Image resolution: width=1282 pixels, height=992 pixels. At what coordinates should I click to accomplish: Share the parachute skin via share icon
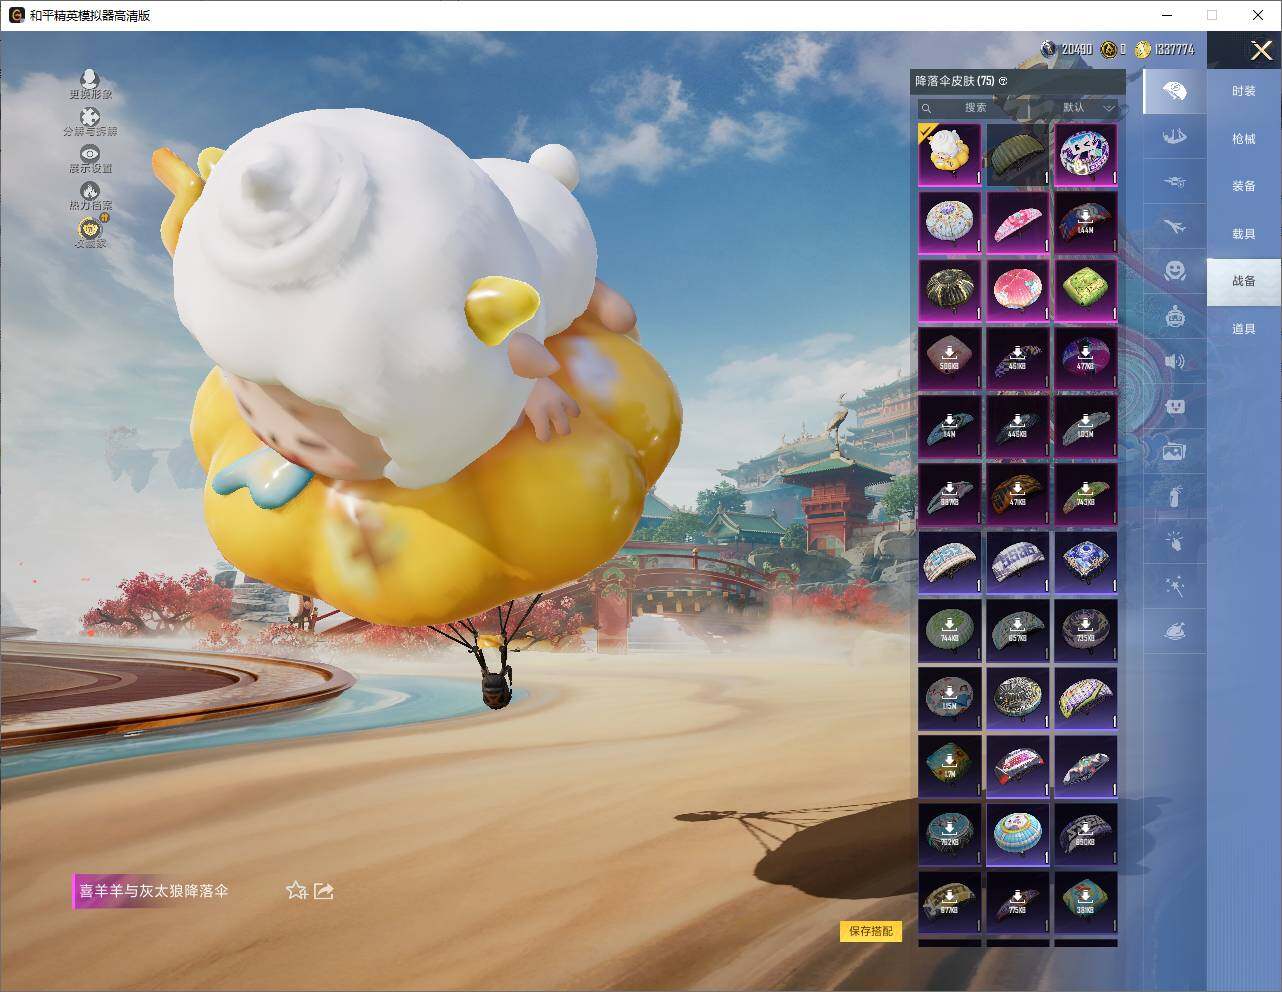(x=323, y=890)
